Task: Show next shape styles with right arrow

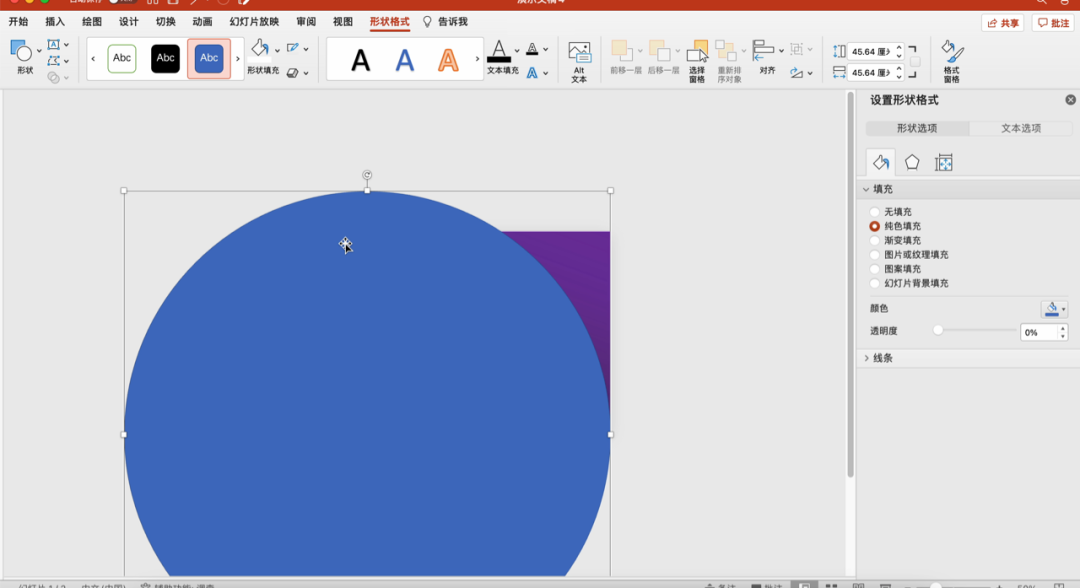Action: (238, 59)
